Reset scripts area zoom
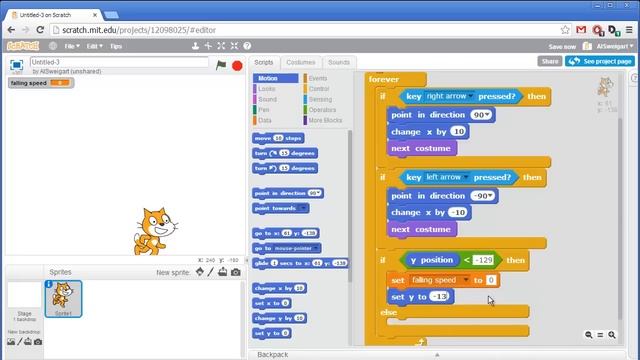This screenshot has height=360, width=640. coord(600,335)
